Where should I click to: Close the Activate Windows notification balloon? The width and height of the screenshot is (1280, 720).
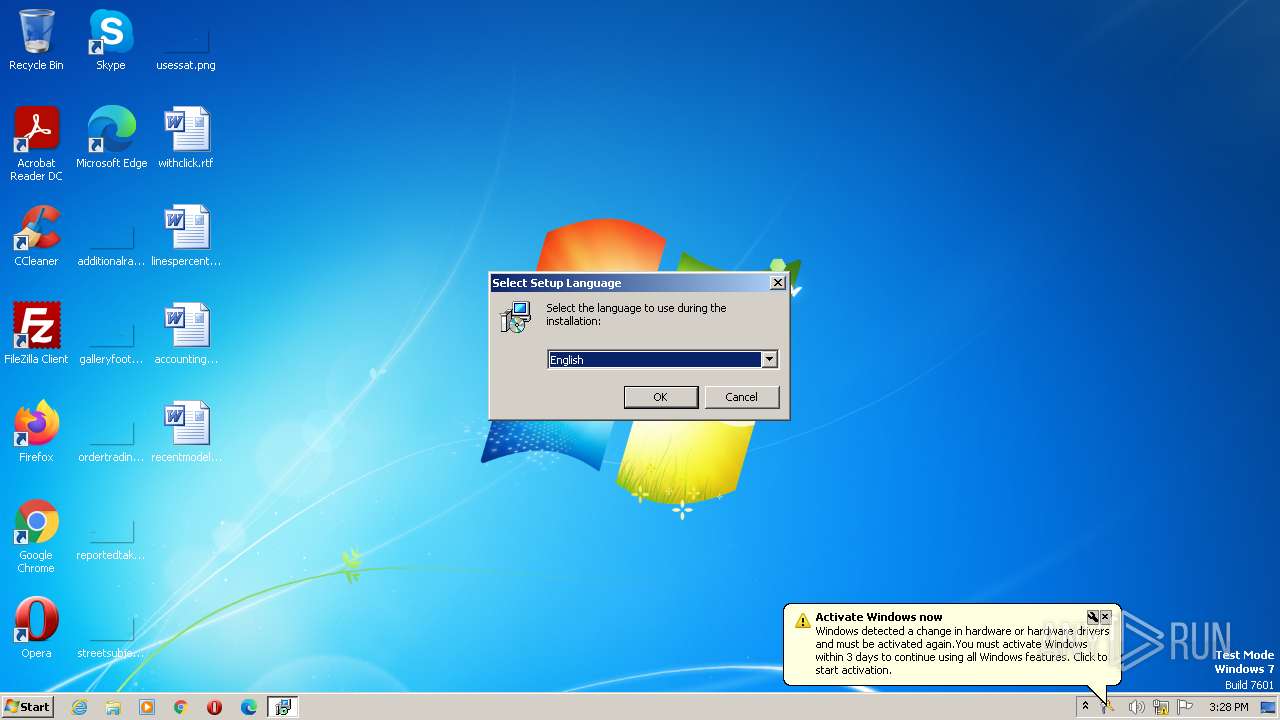click(x=1105, y=617)
